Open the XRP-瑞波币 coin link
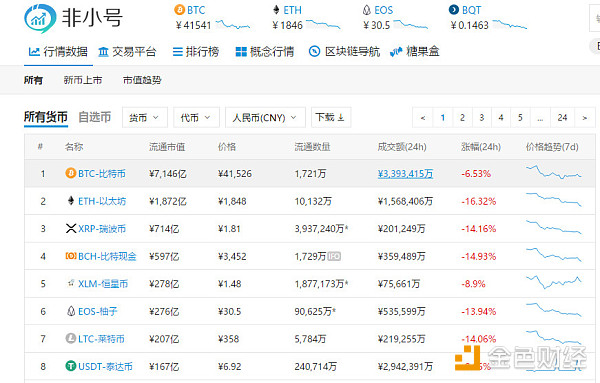 pyautogui.click(x=102, y=229)
